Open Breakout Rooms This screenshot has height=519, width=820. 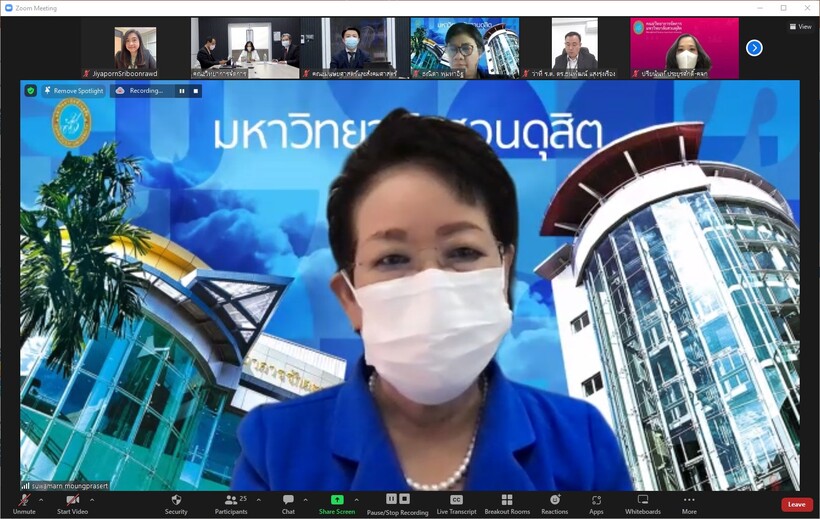[506, 503]
